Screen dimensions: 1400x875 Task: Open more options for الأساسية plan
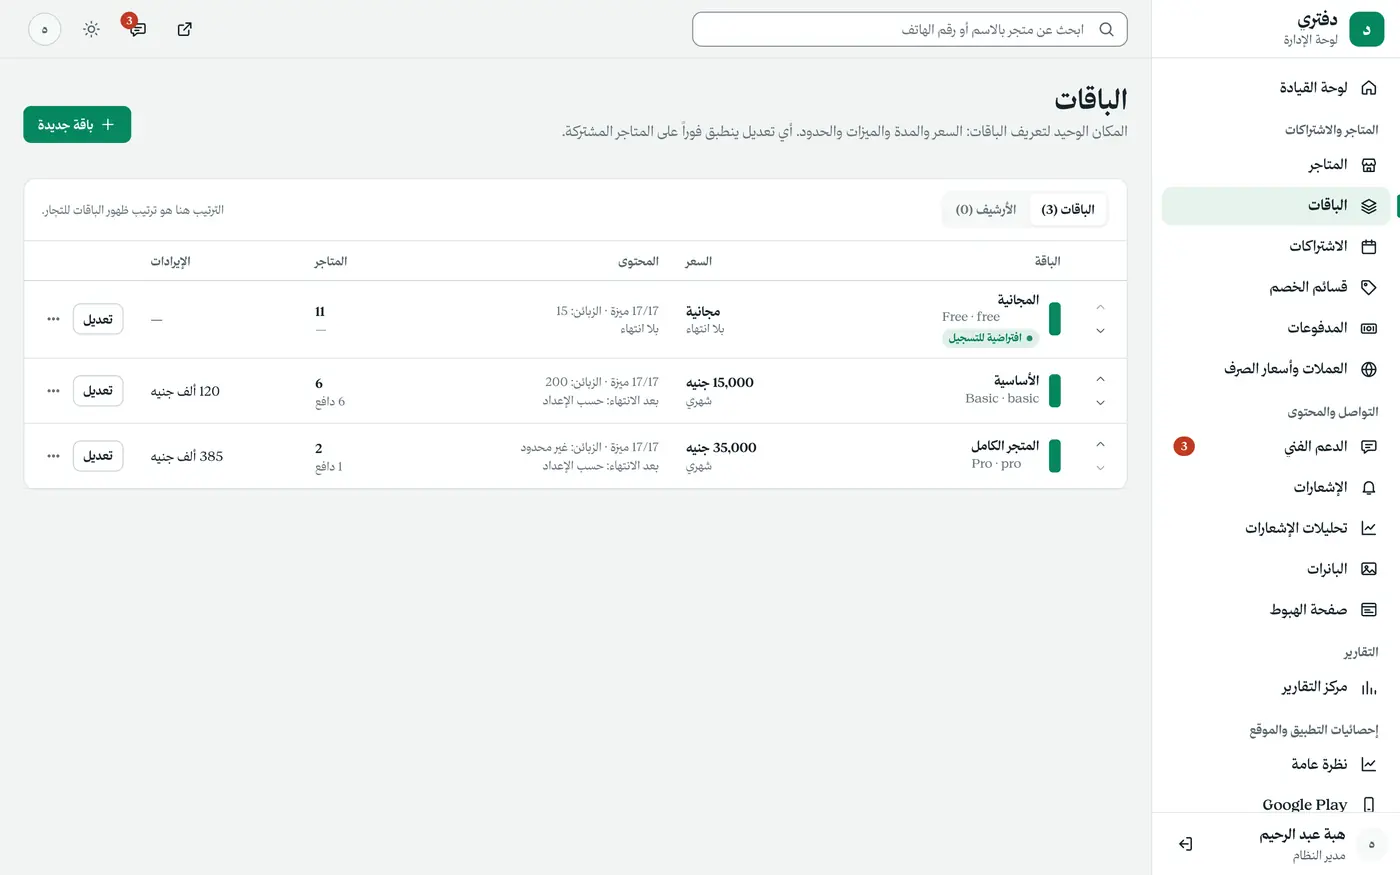(53, 391)
